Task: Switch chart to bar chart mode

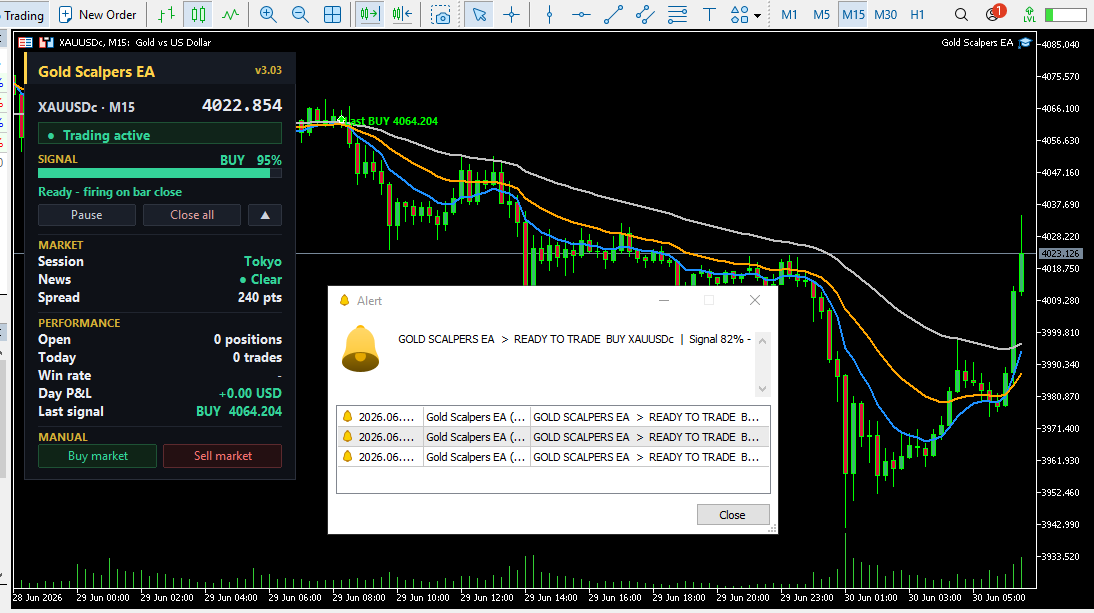Action: (x=166, y=15)
